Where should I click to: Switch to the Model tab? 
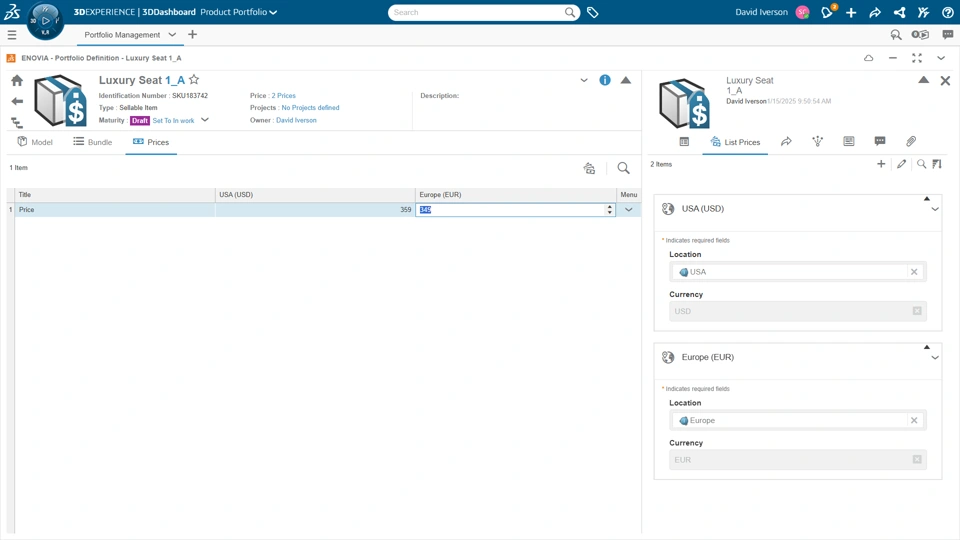coord(35,142)
